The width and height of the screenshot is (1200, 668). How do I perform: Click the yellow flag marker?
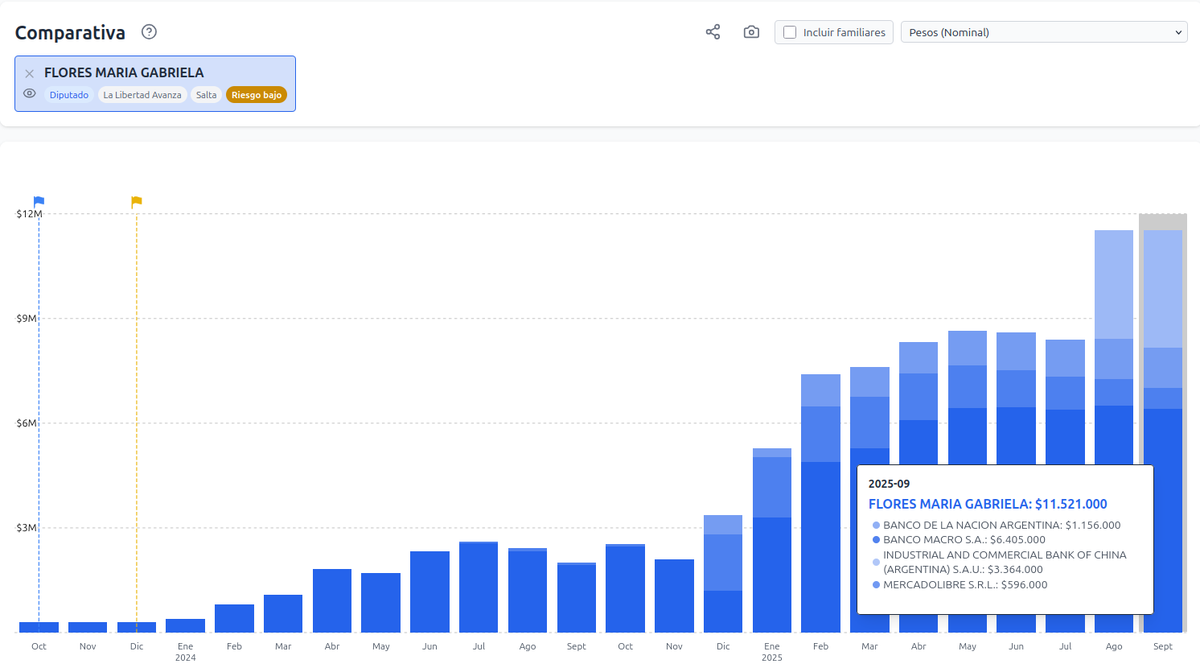click(137, 201)
